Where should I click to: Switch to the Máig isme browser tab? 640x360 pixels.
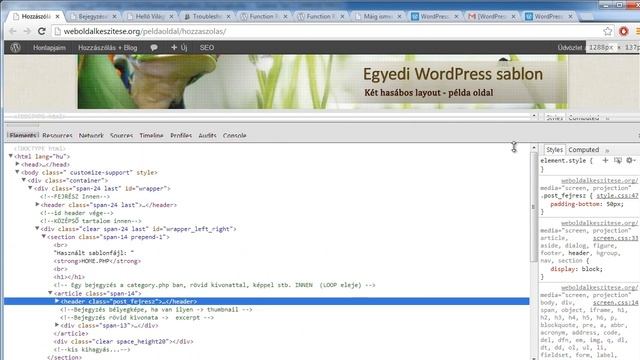coord(377,17)
